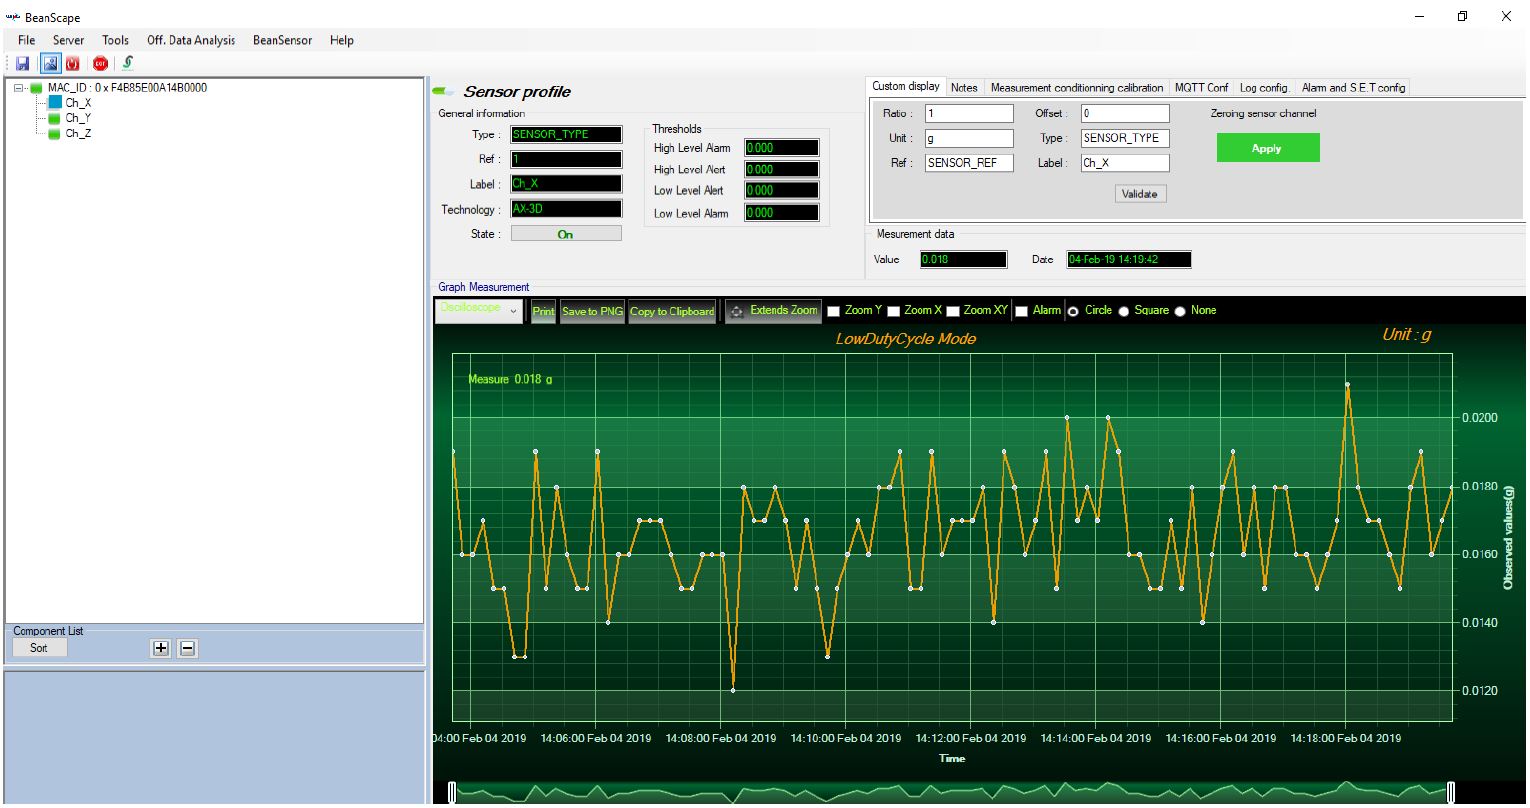Screen dimensions: 1530x808
Task: Click the left handle of the time range slider
Action: tap(452, 792)
